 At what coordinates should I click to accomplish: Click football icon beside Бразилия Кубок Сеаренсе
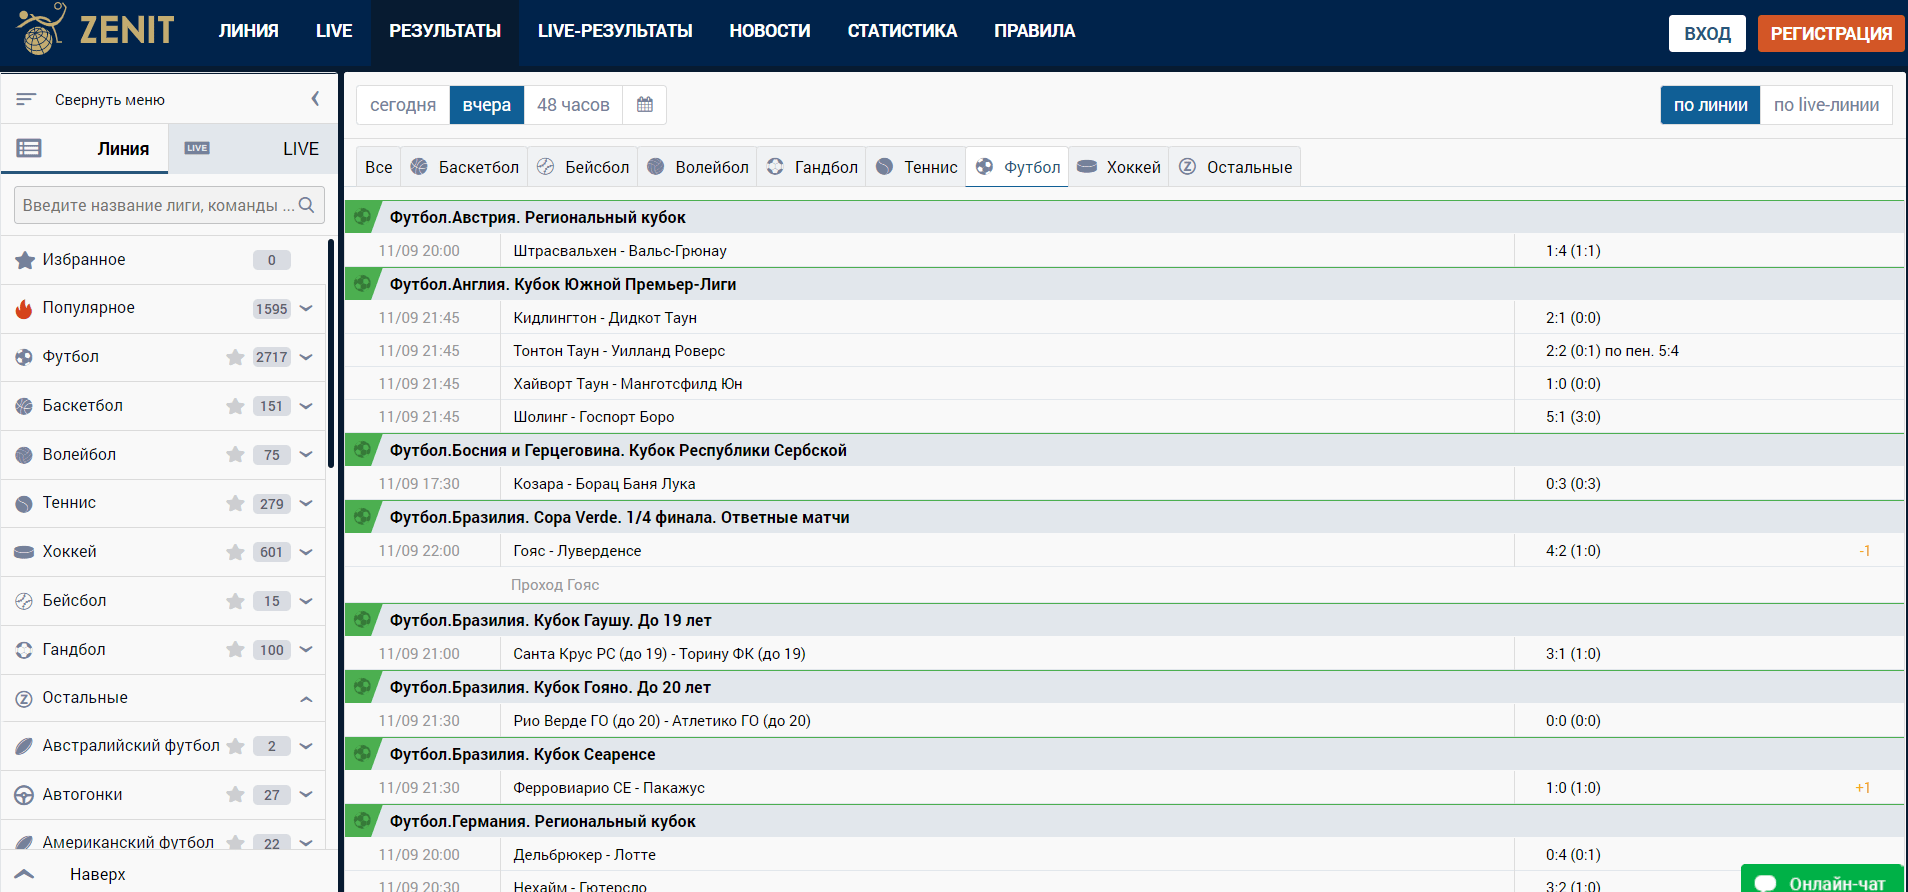(363, 754)
